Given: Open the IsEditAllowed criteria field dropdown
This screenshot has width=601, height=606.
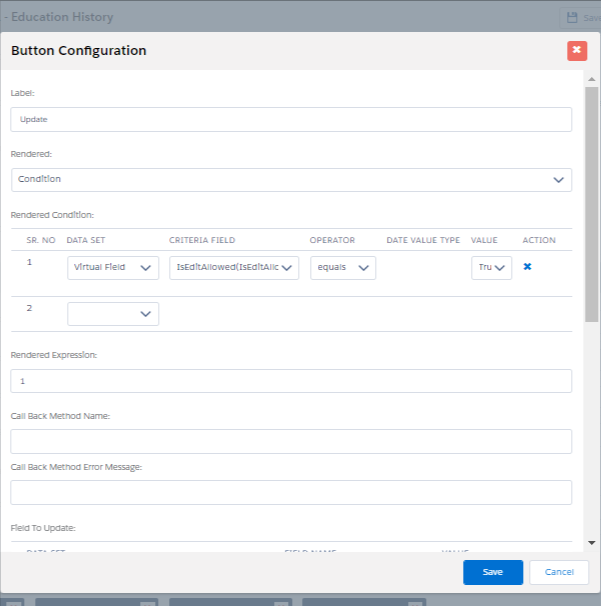Looking at the screenshot, I should click(x=233, y=268).
